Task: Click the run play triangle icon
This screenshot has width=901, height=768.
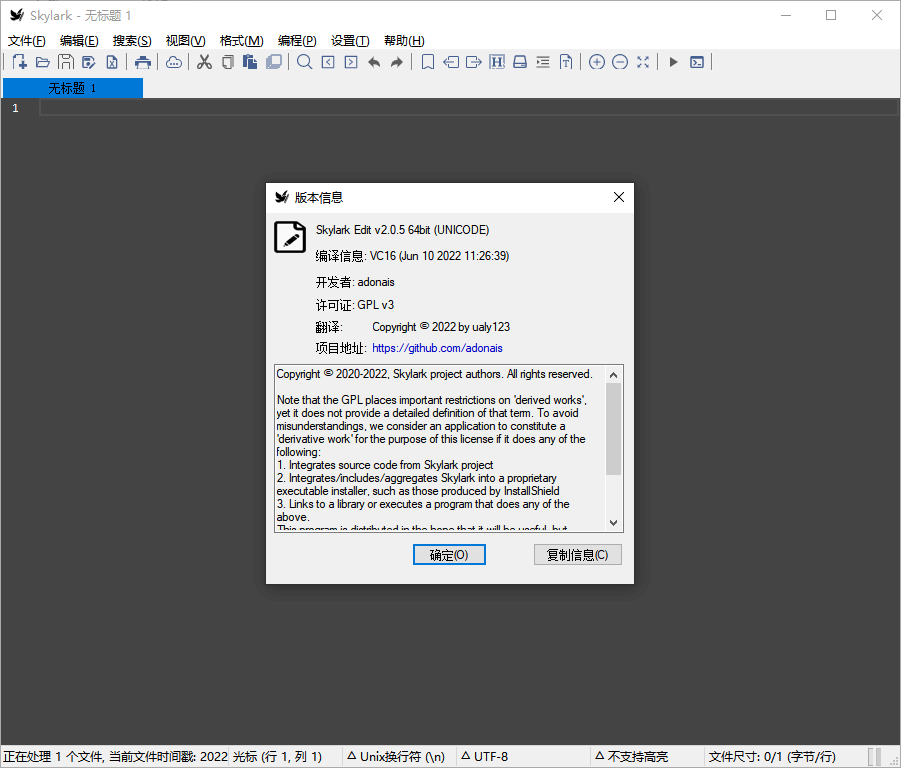Action: [673, 62]
